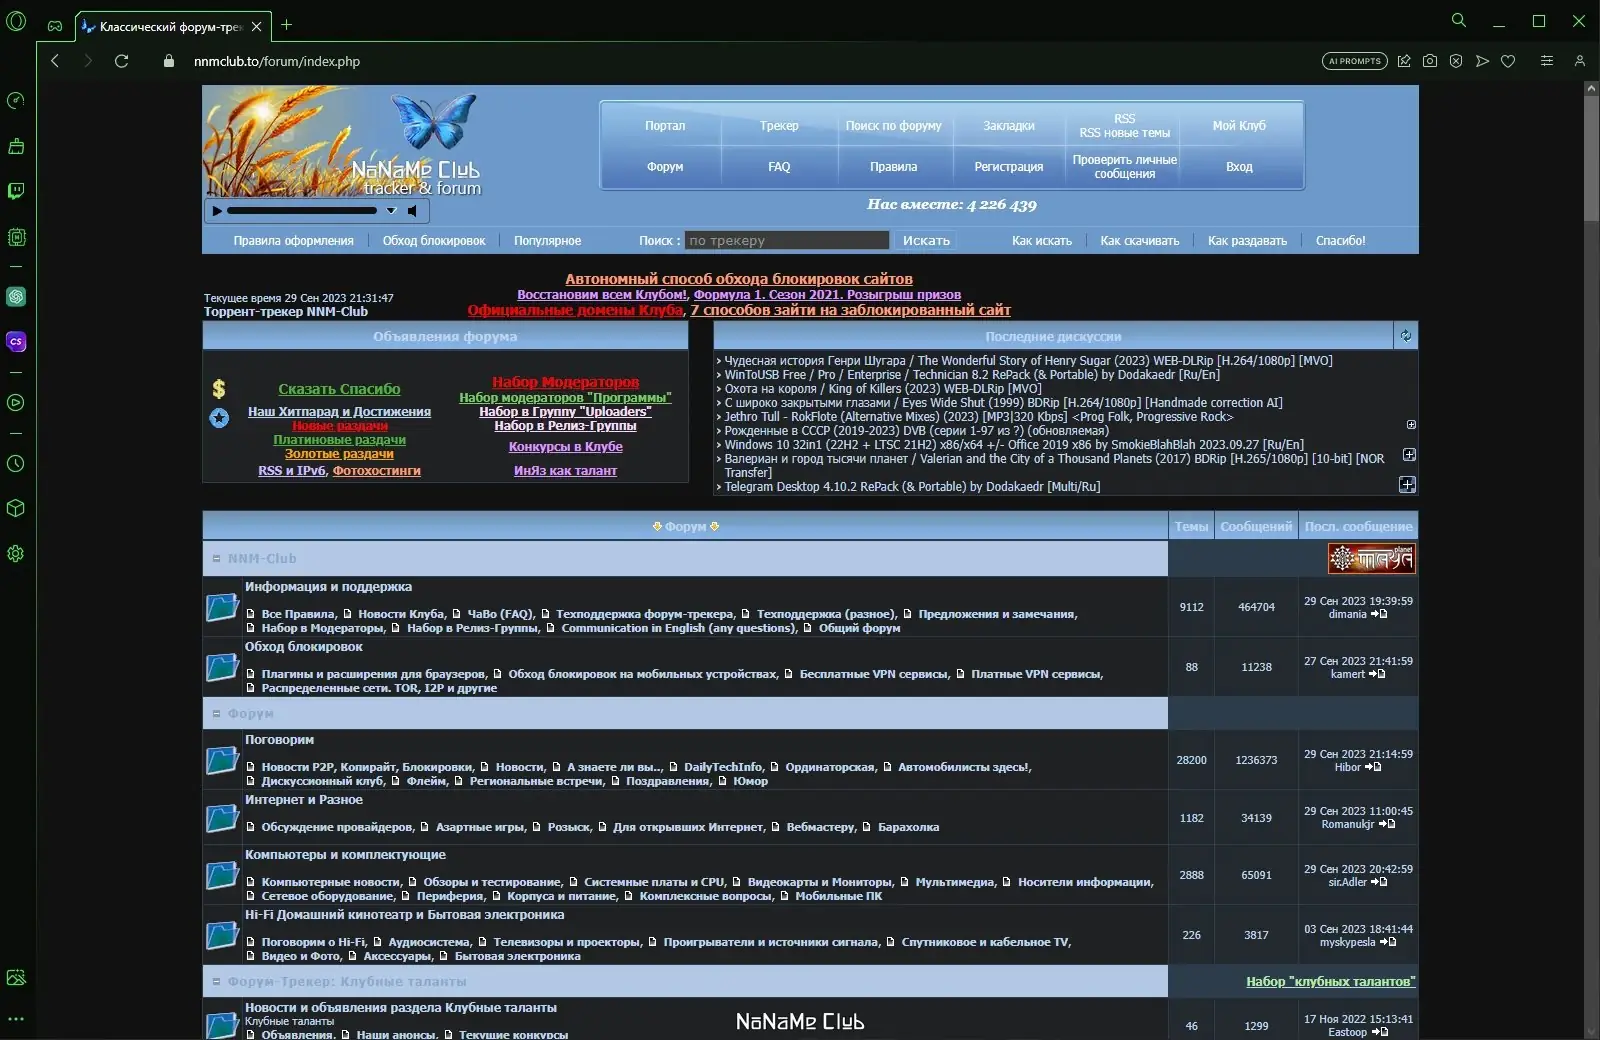Image resolution: width=1600 pixels, height=1040 pixels.
Task: Collapse the NNM-Club category
Action: point(216,559)
